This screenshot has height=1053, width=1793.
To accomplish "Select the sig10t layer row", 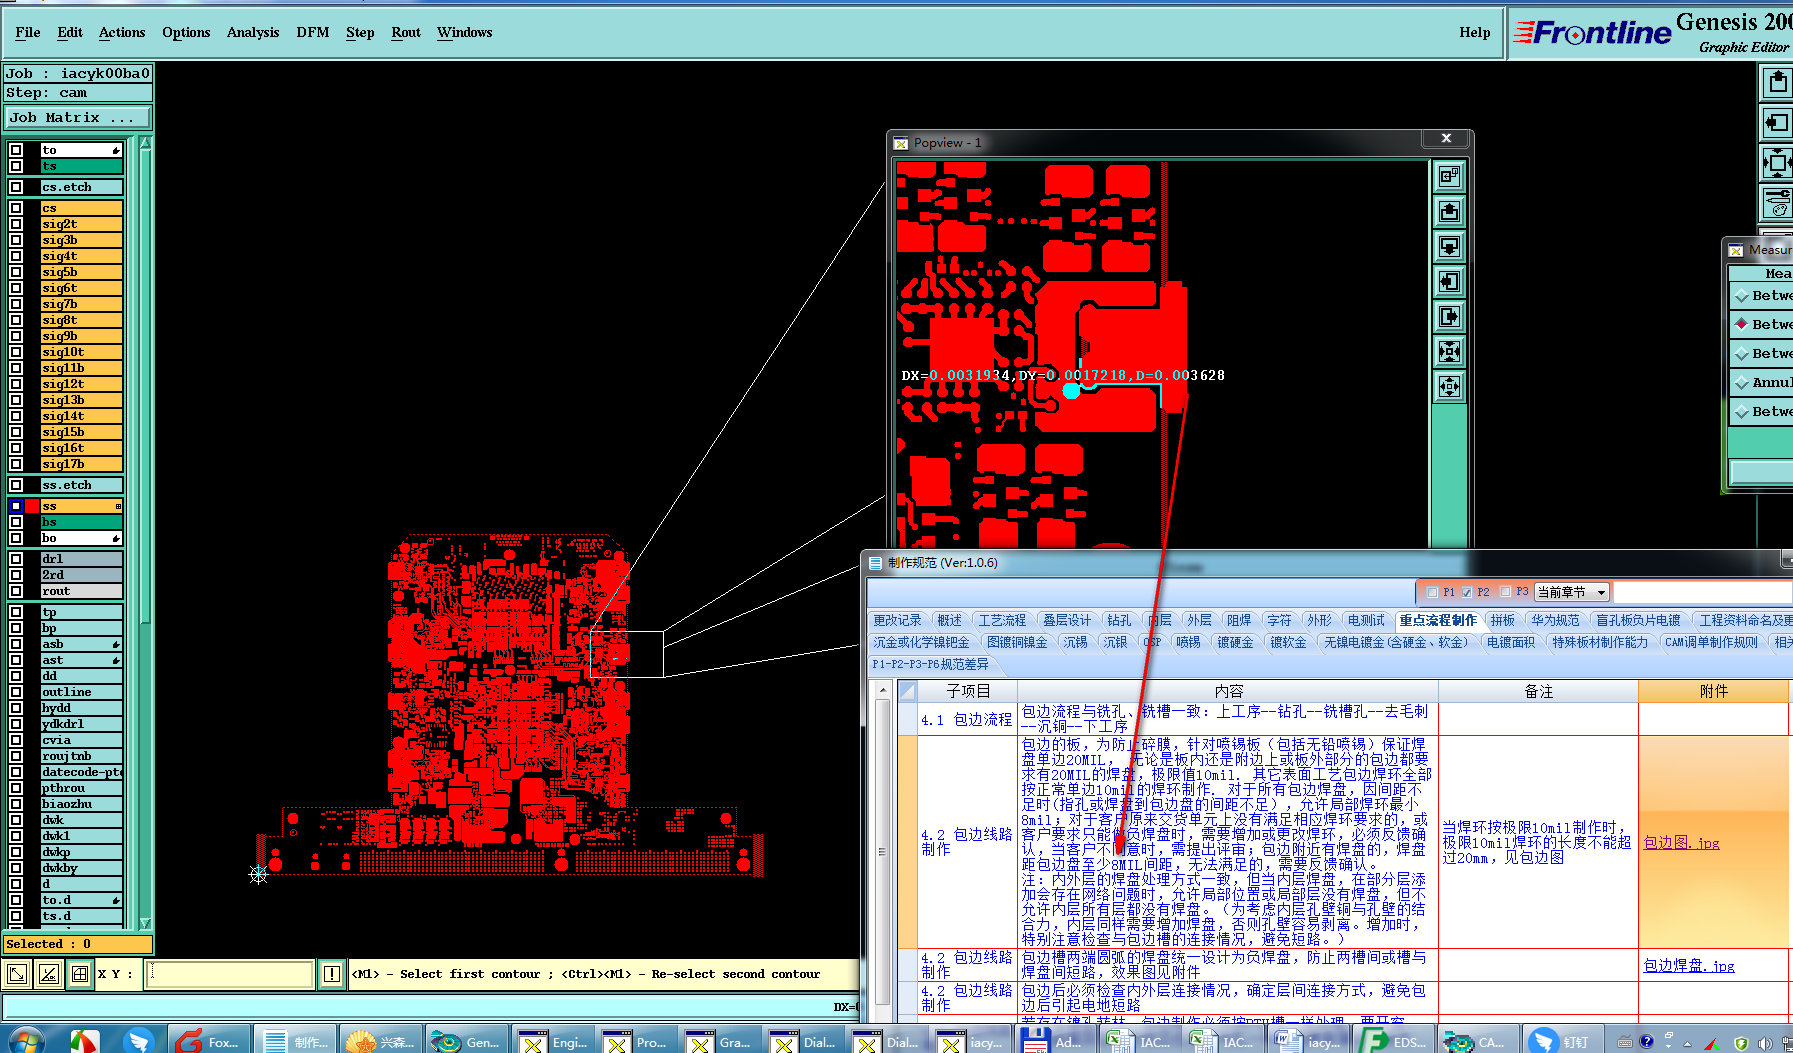I will (81, 352).
